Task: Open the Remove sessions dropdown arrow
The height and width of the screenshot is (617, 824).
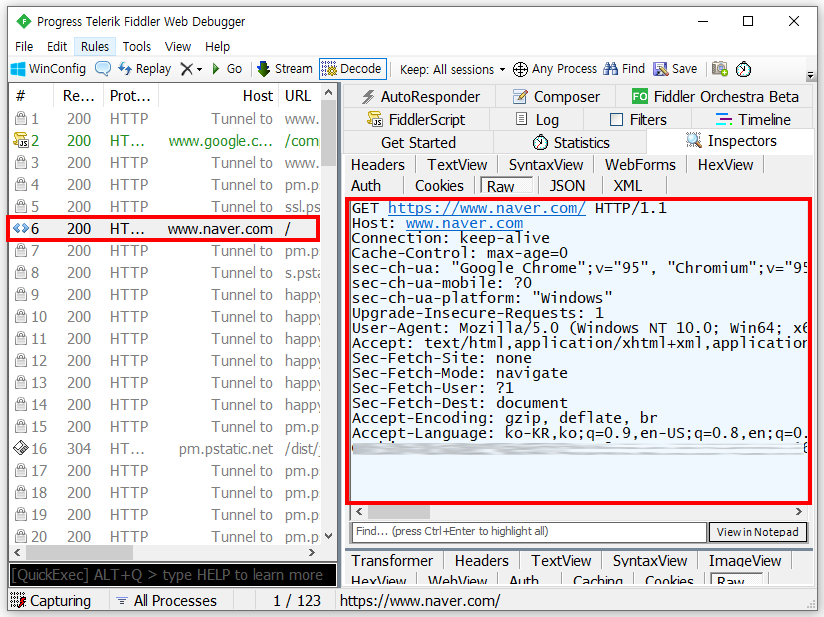Action: (x=200, y=69)
